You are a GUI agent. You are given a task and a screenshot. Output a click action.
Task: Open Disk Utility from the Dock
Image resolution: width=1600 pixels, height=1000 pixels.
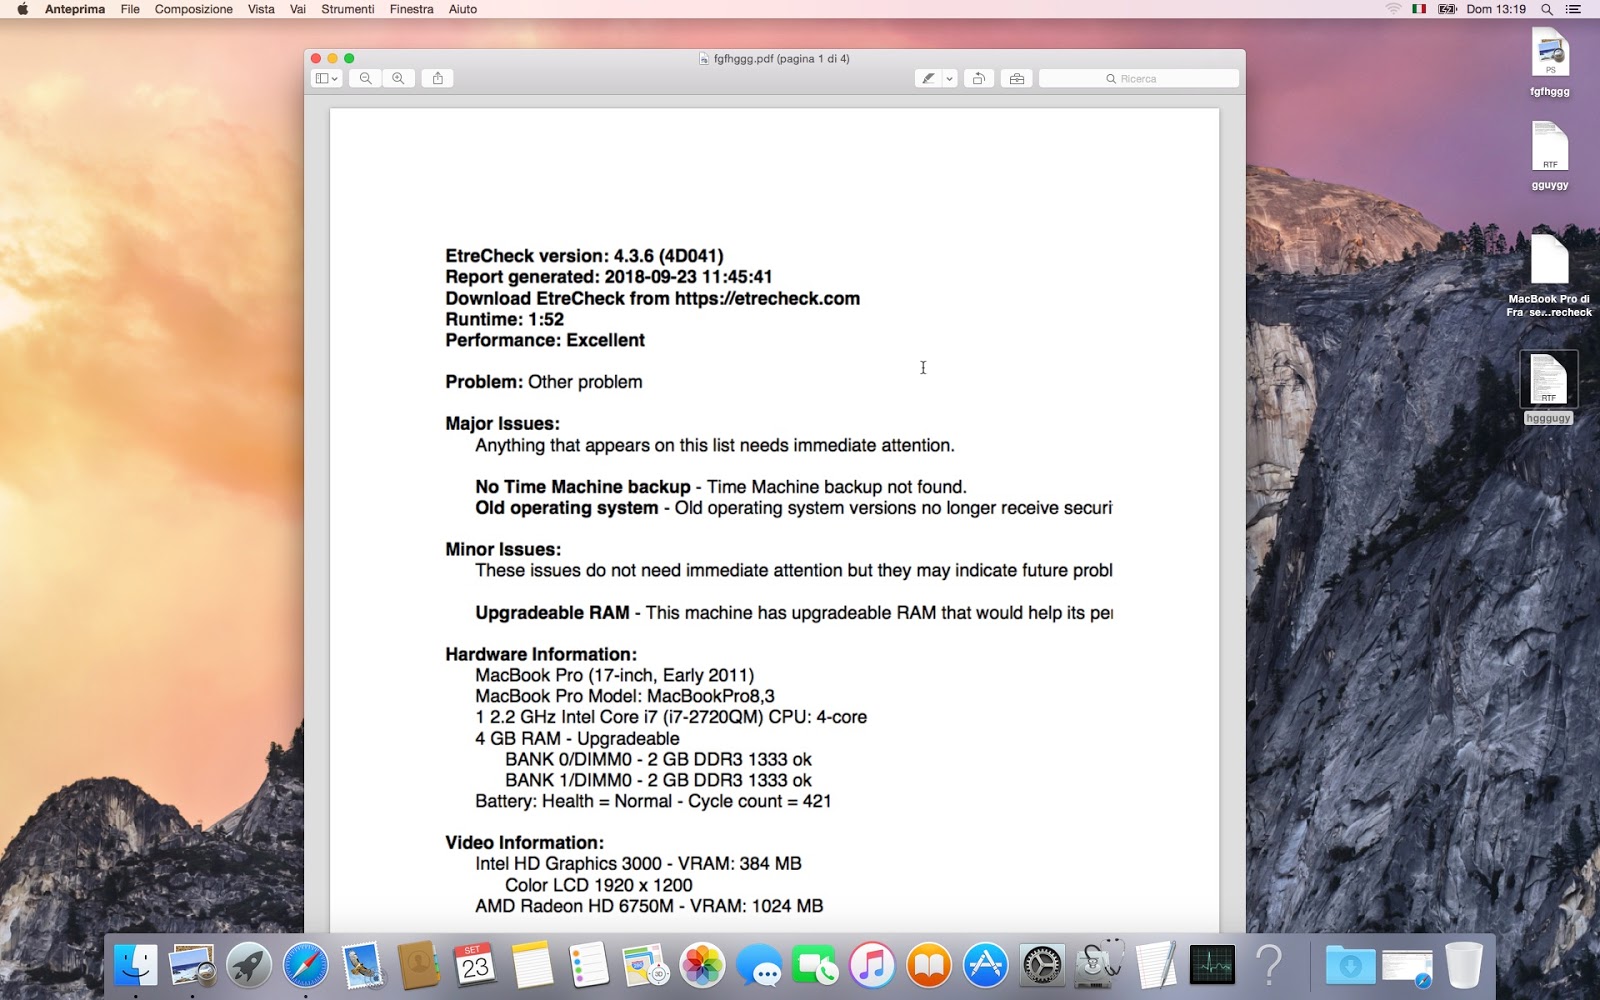coord(1099,966)
